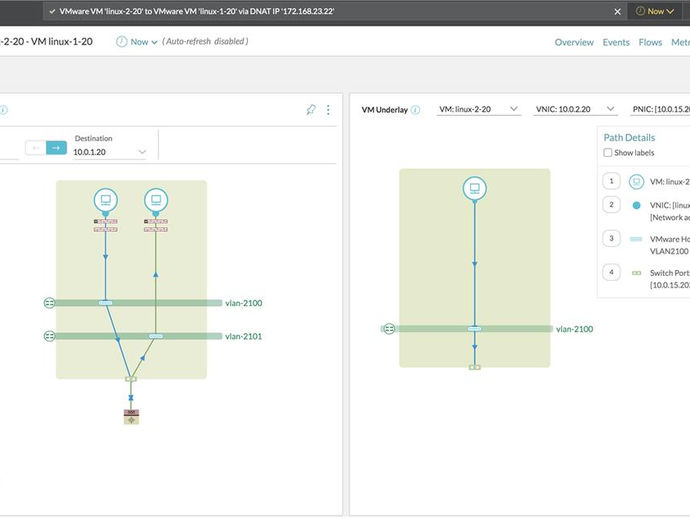Open the three-dot more options menu
The width and height of the screenshot is (690, 518).
click(x=328, y=110)
